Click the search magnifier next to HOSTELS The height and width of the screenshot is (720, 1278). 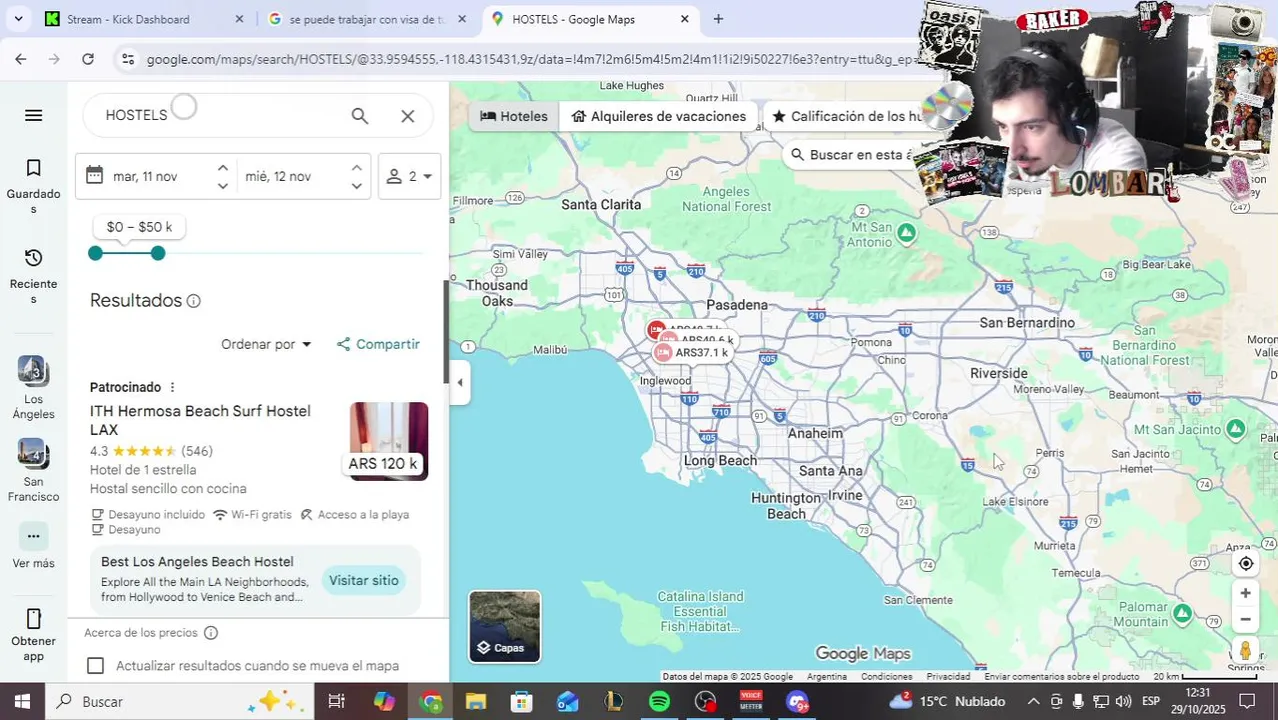click(x=360, y=116)
